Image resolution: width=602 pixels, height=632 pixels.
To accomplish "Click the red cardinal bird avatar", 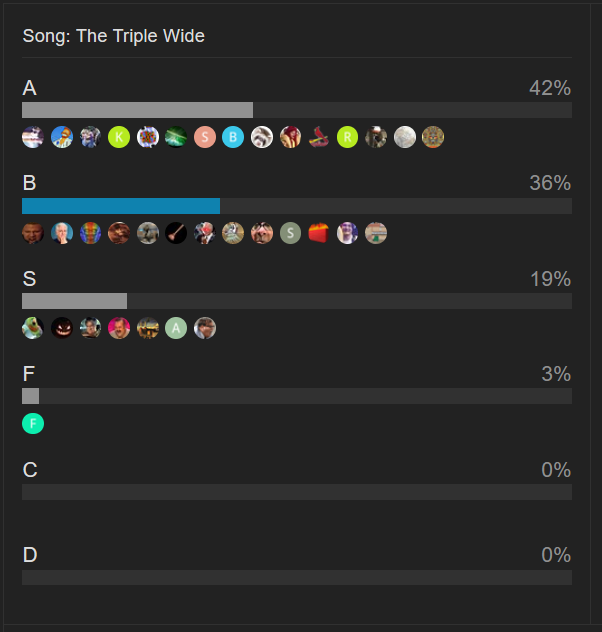I will coord(319,137).
